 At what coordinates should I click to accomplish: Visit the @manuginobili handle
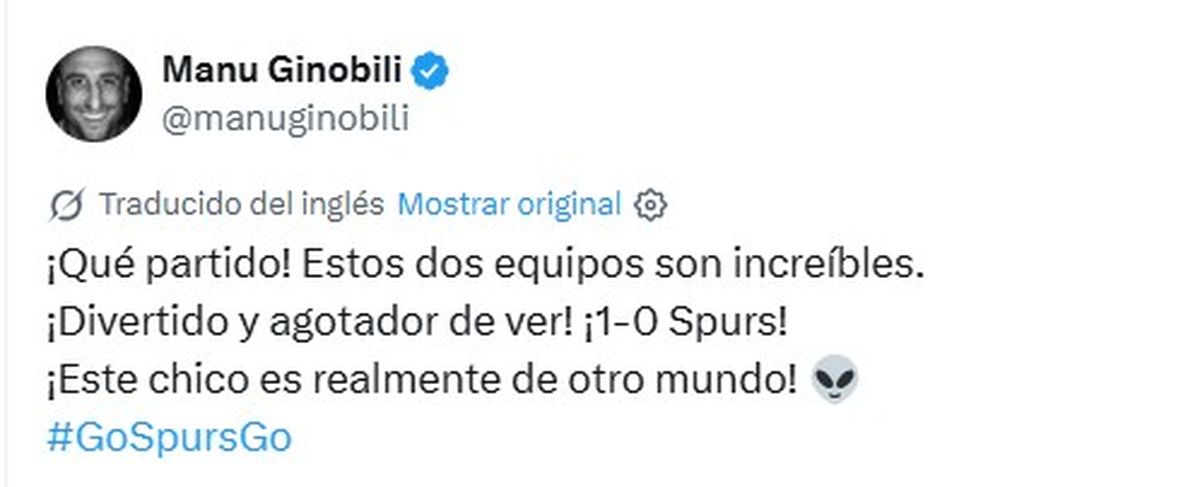pyautogui.click(x=285, y=119)
